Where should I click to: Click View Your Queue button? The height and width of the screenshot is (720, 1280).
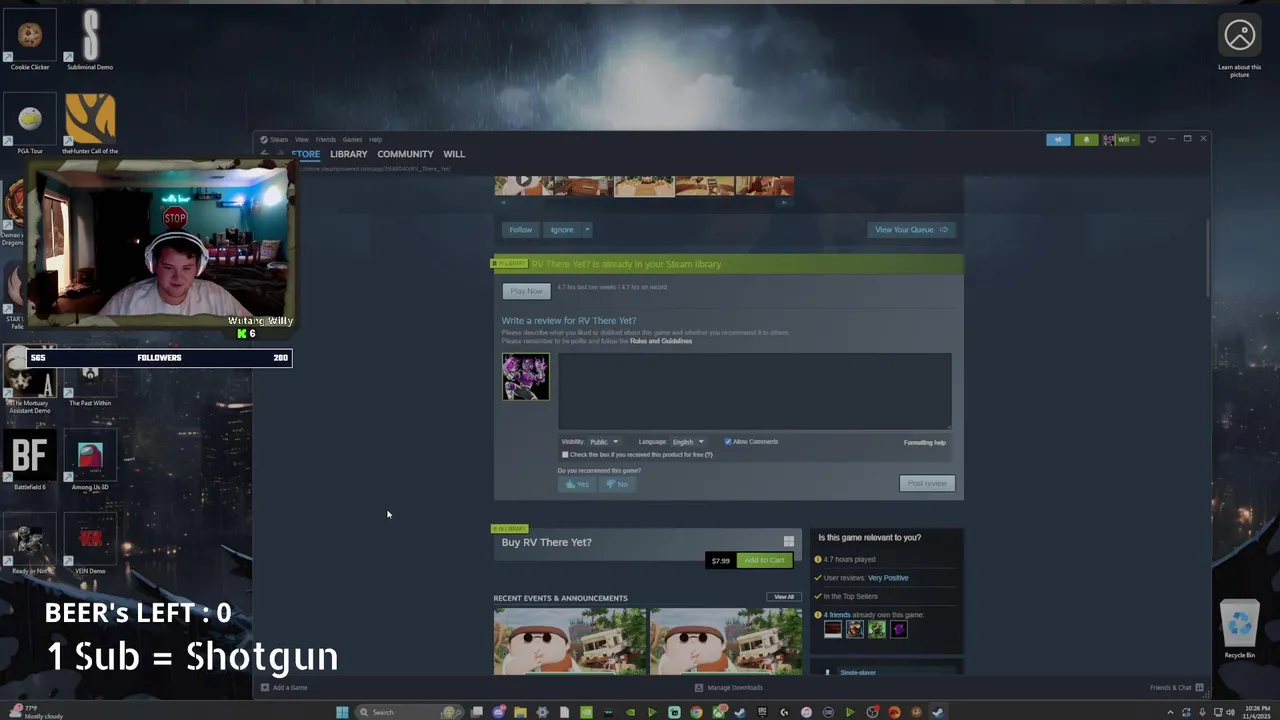coord(911,230)
